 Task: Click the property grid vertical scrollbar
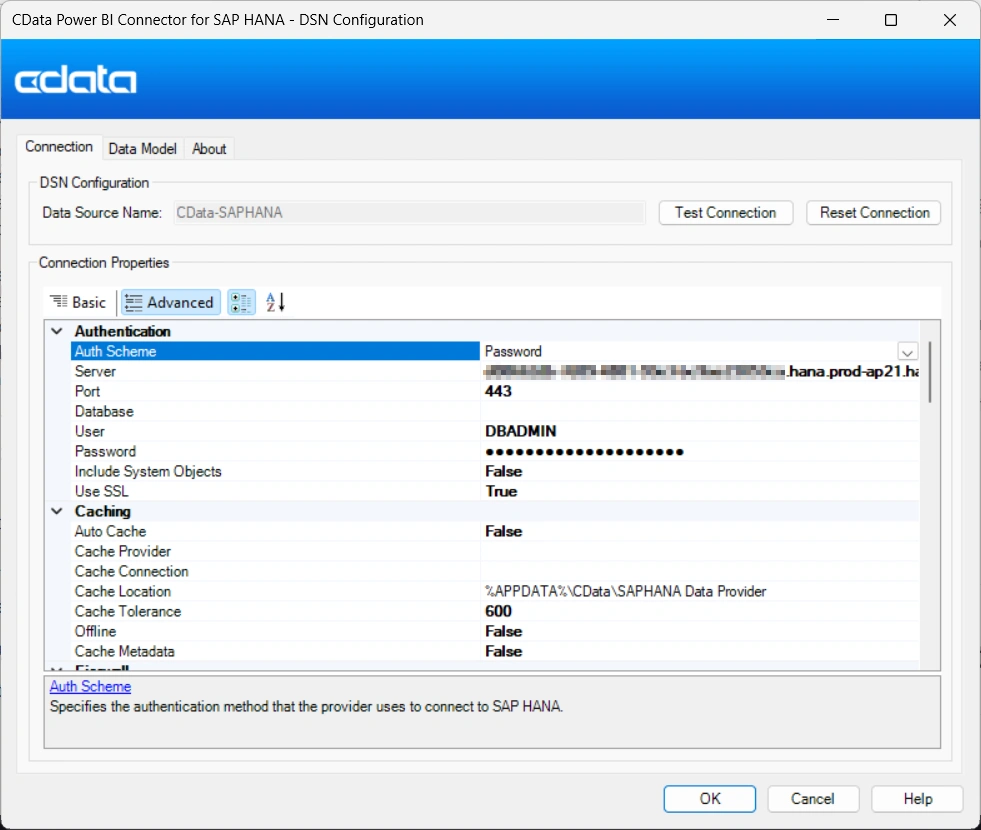[x=930, y=372]
